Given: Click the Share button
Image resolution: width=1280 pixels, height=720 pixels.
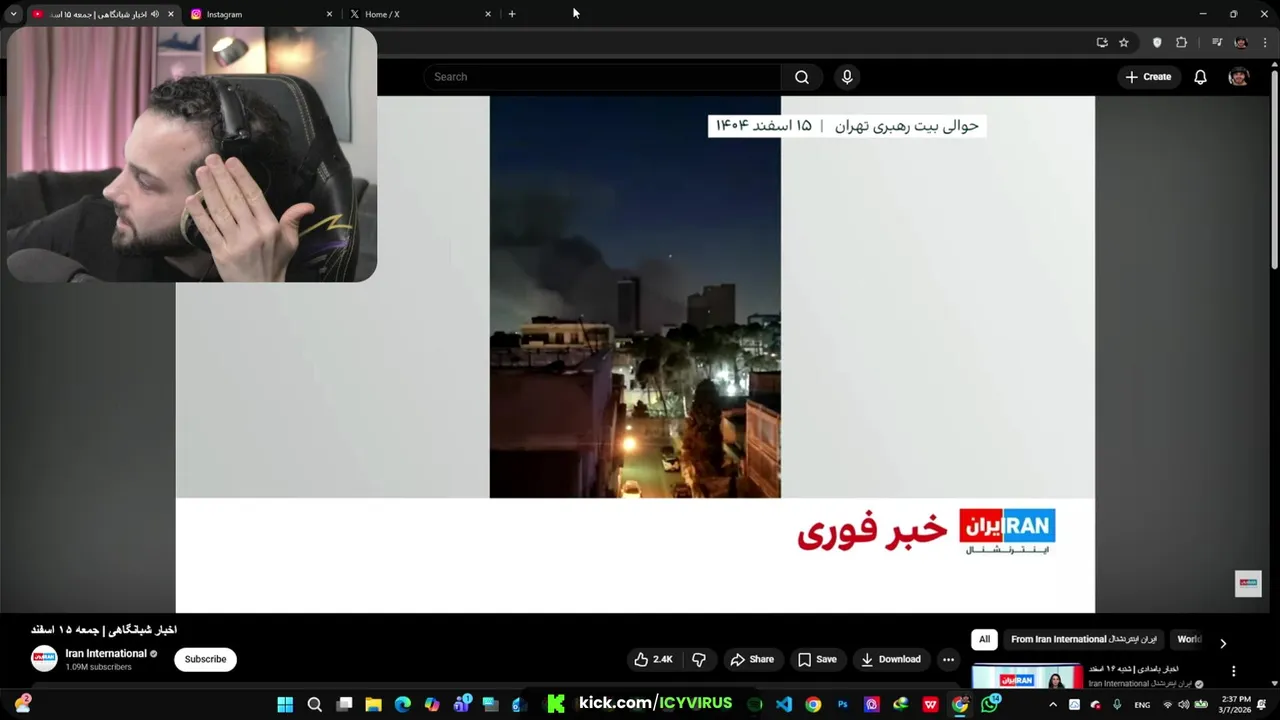Looking at the screenshot, I should (752, 659).
